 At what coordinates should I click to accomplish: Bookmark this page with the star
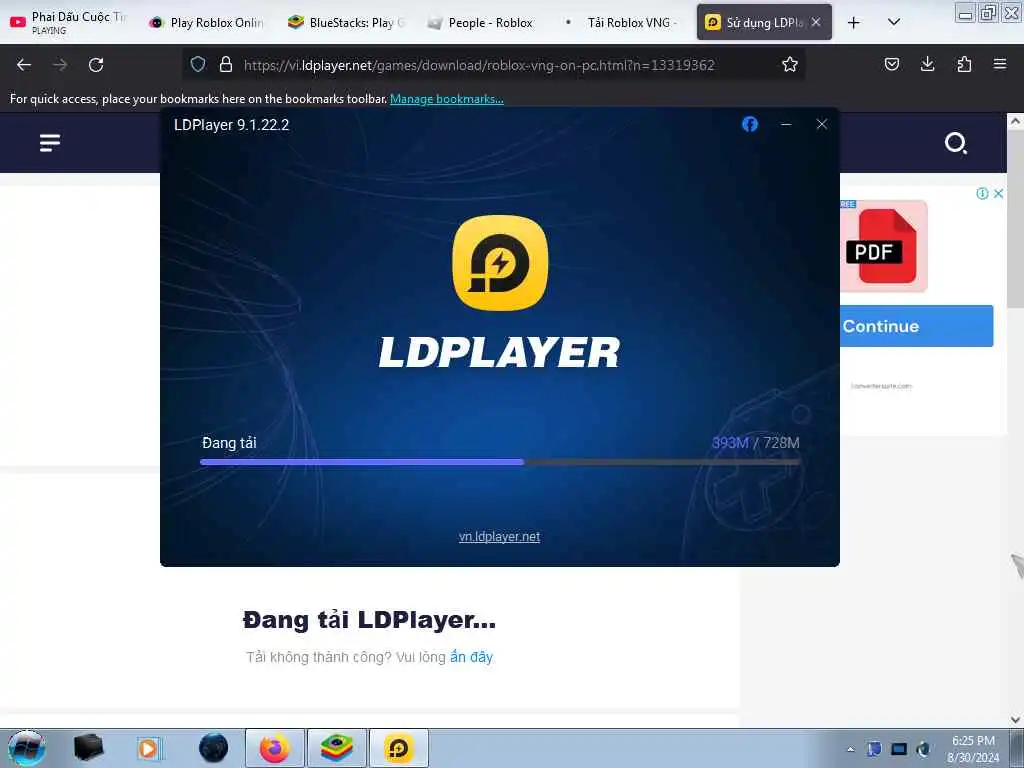790,64
